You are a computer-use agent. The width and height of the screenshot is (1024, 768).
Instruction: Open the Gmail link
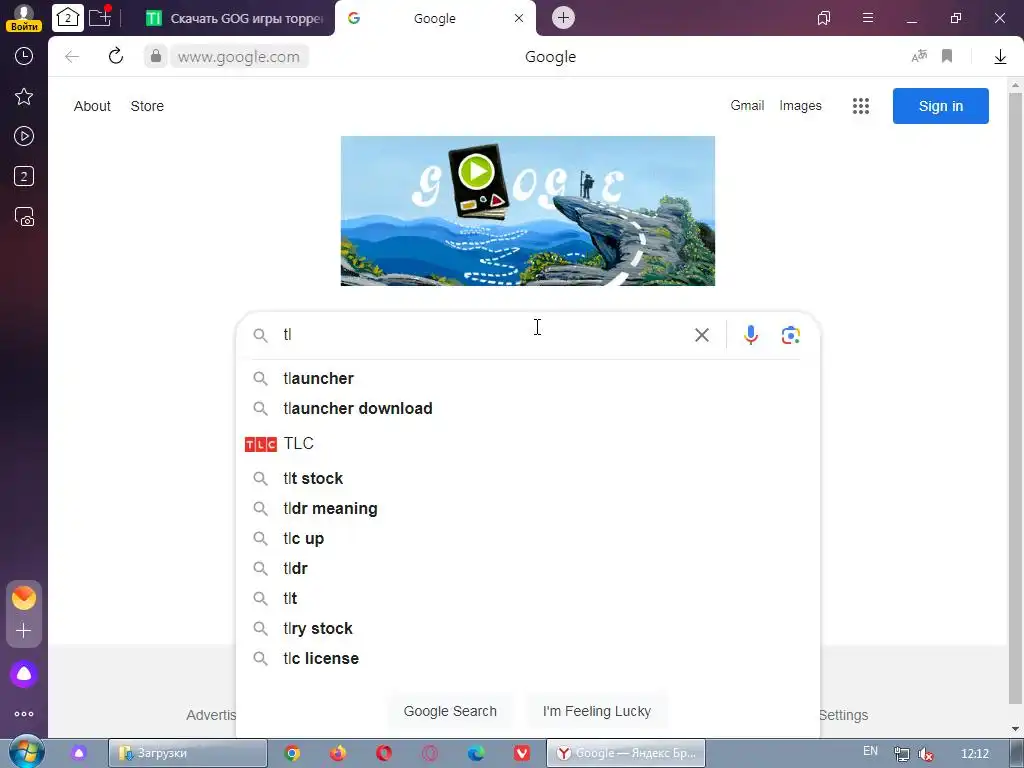coord(747,105)
